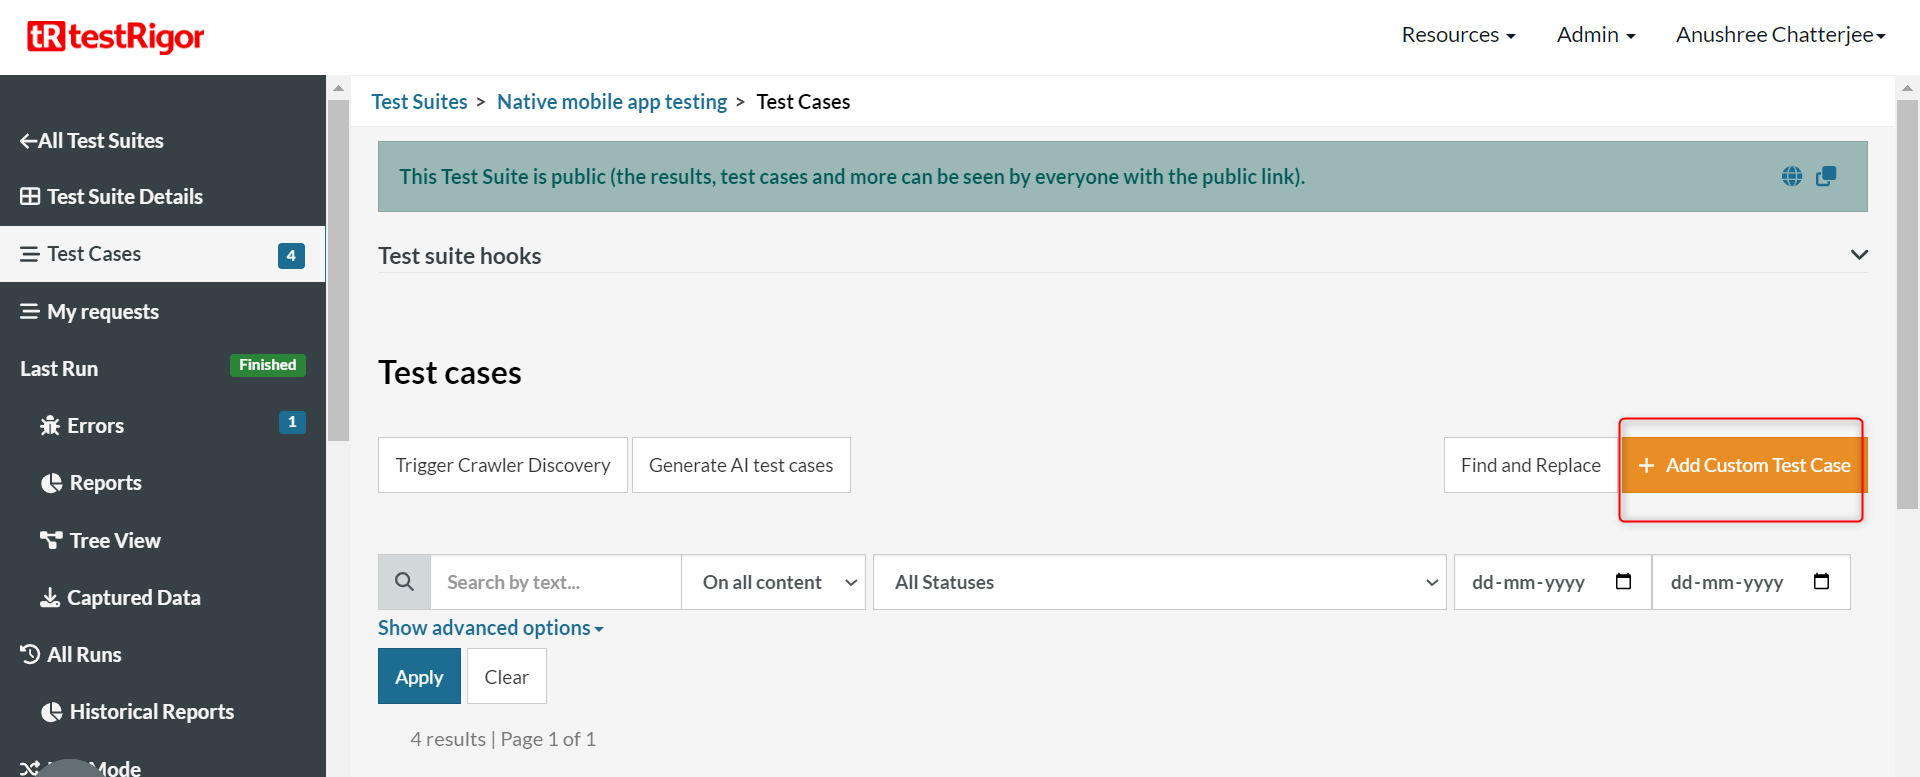Show advanced options

(490, 628)
